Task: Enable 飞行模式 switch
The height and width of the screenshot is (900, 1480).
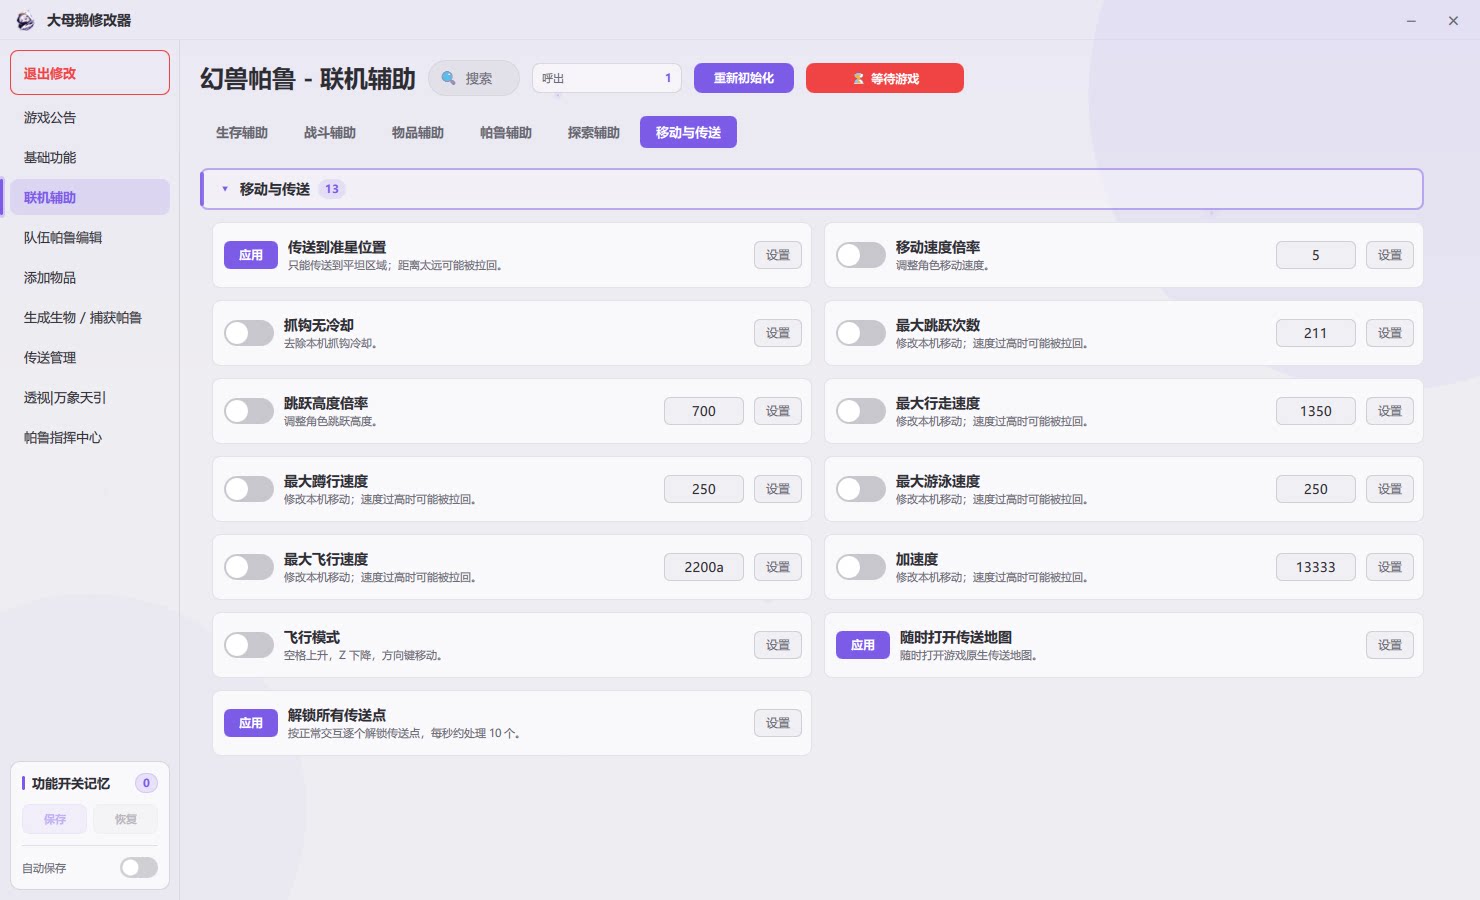Action: [249, 645]
